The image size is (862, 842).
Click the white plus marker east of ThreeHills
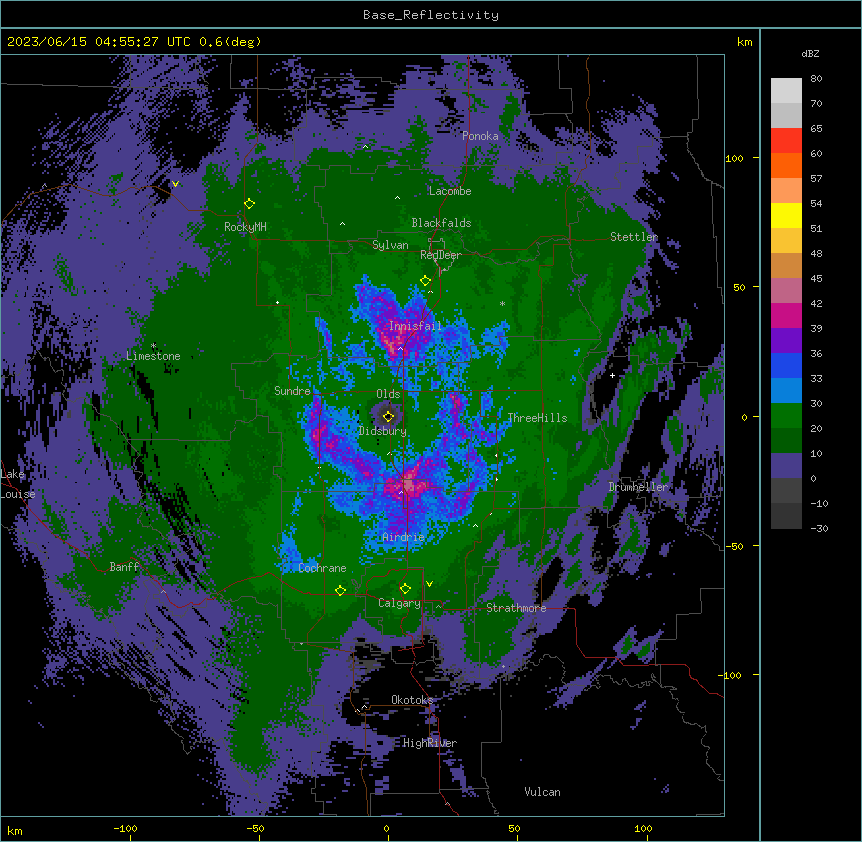pos(612,375)
